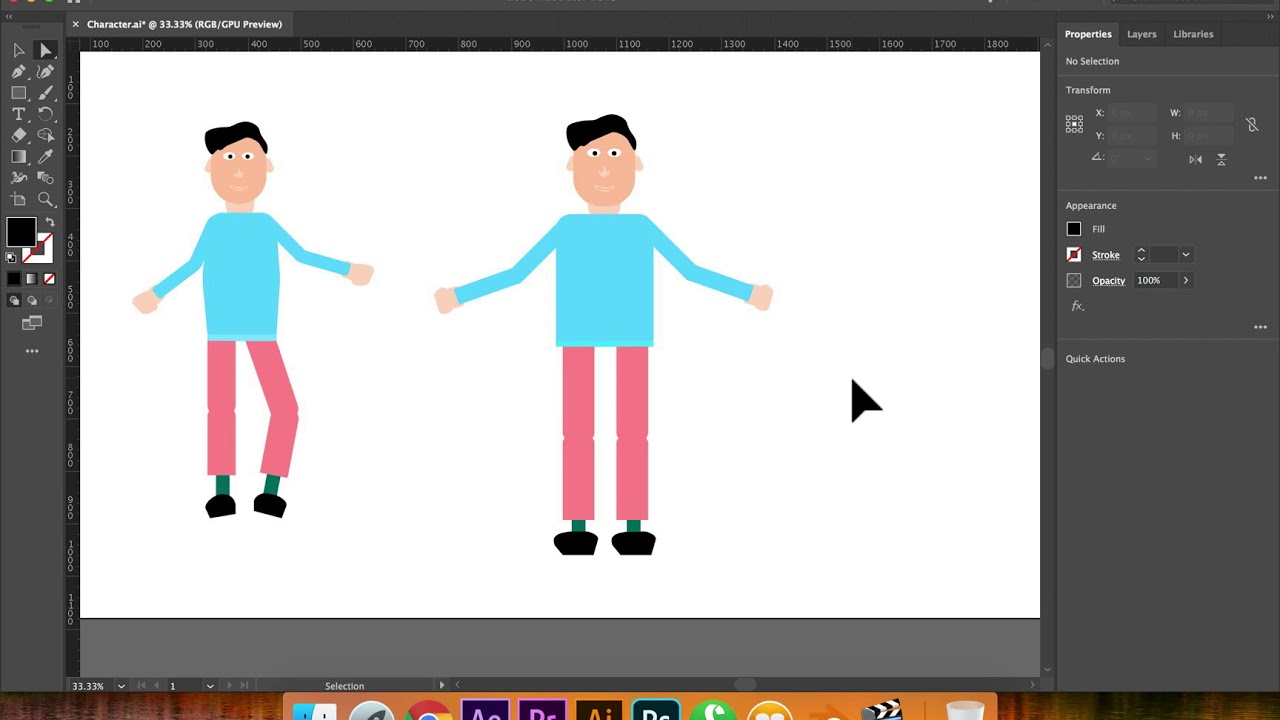Open more Transform options
Viewport: 1280px width, 720px height.
coord(1260,178)
